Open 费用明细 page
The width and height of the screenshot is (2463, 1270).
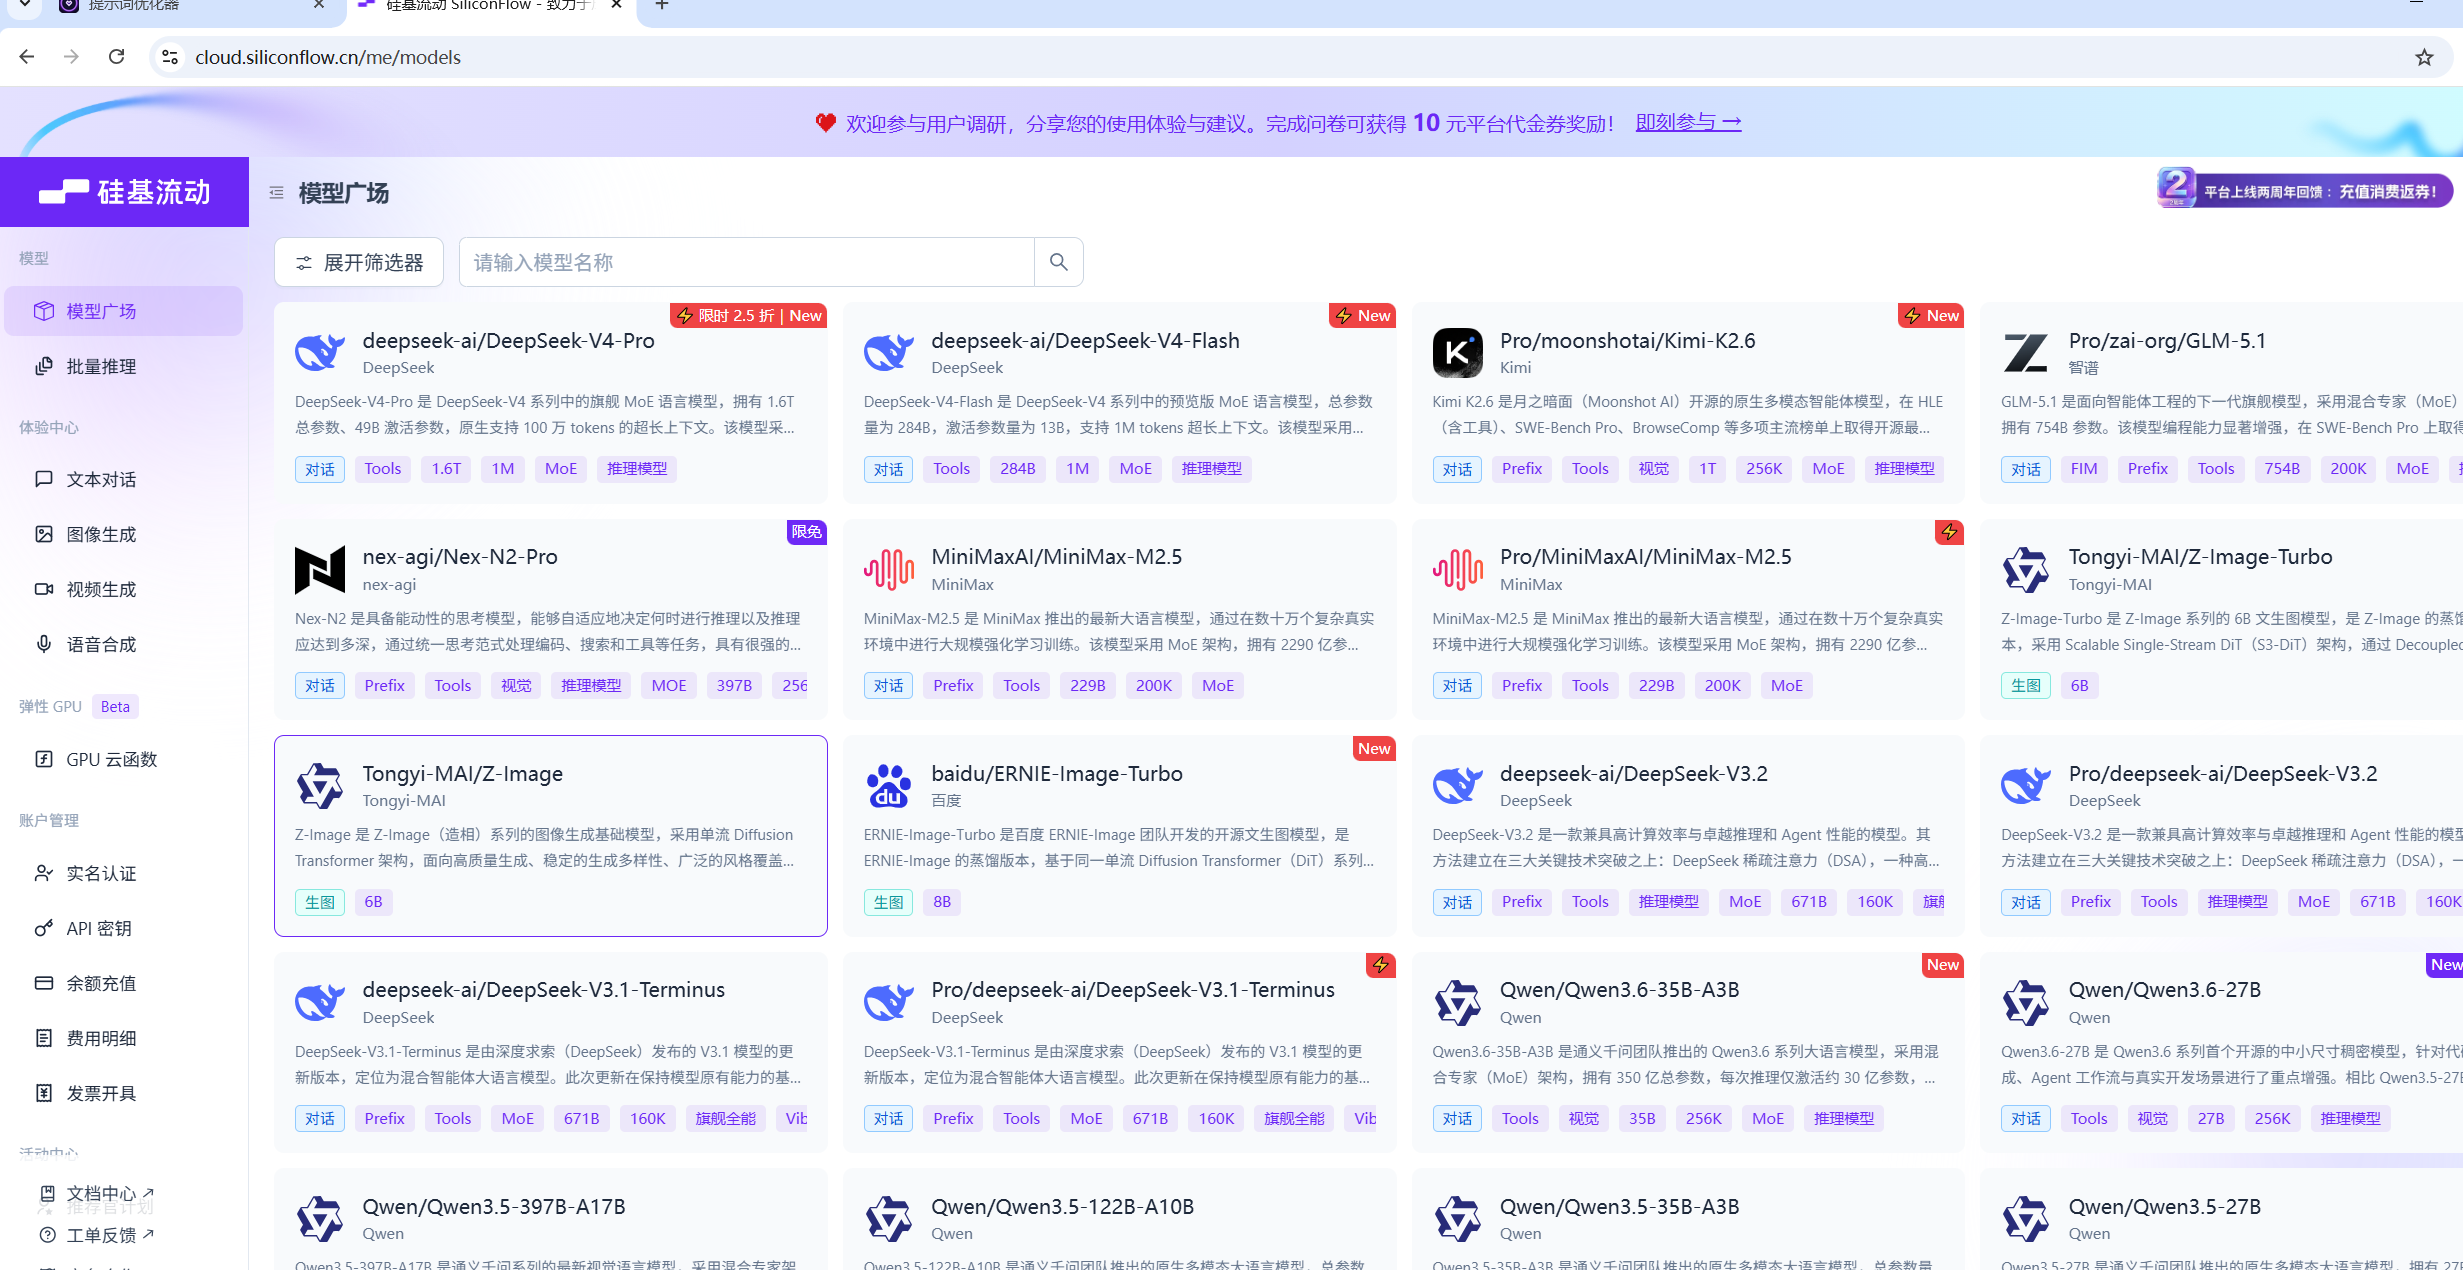tap(124, 1038)
